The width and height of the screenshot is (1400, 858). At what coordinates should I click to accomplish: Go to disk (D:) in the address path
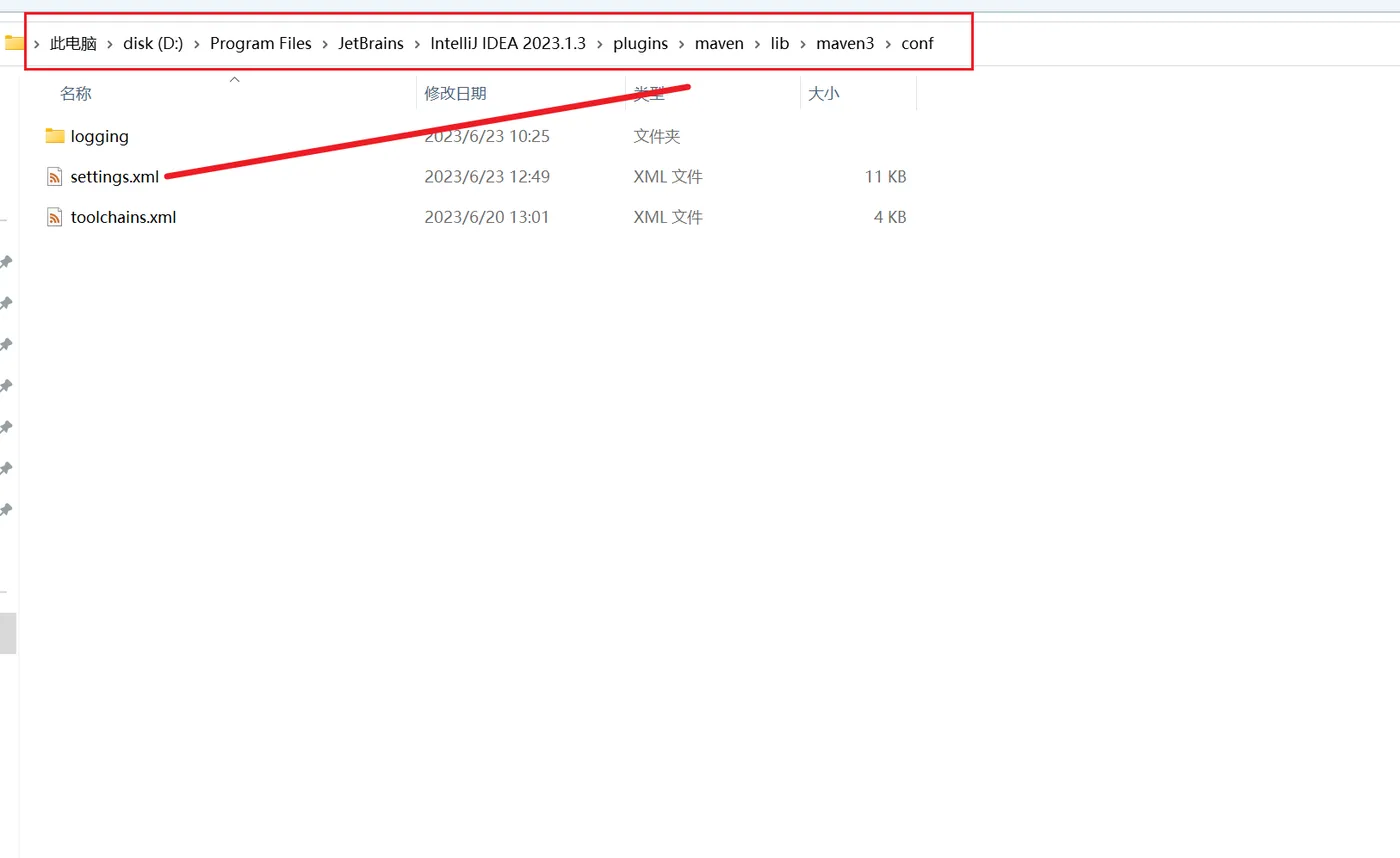click(153, 44)
